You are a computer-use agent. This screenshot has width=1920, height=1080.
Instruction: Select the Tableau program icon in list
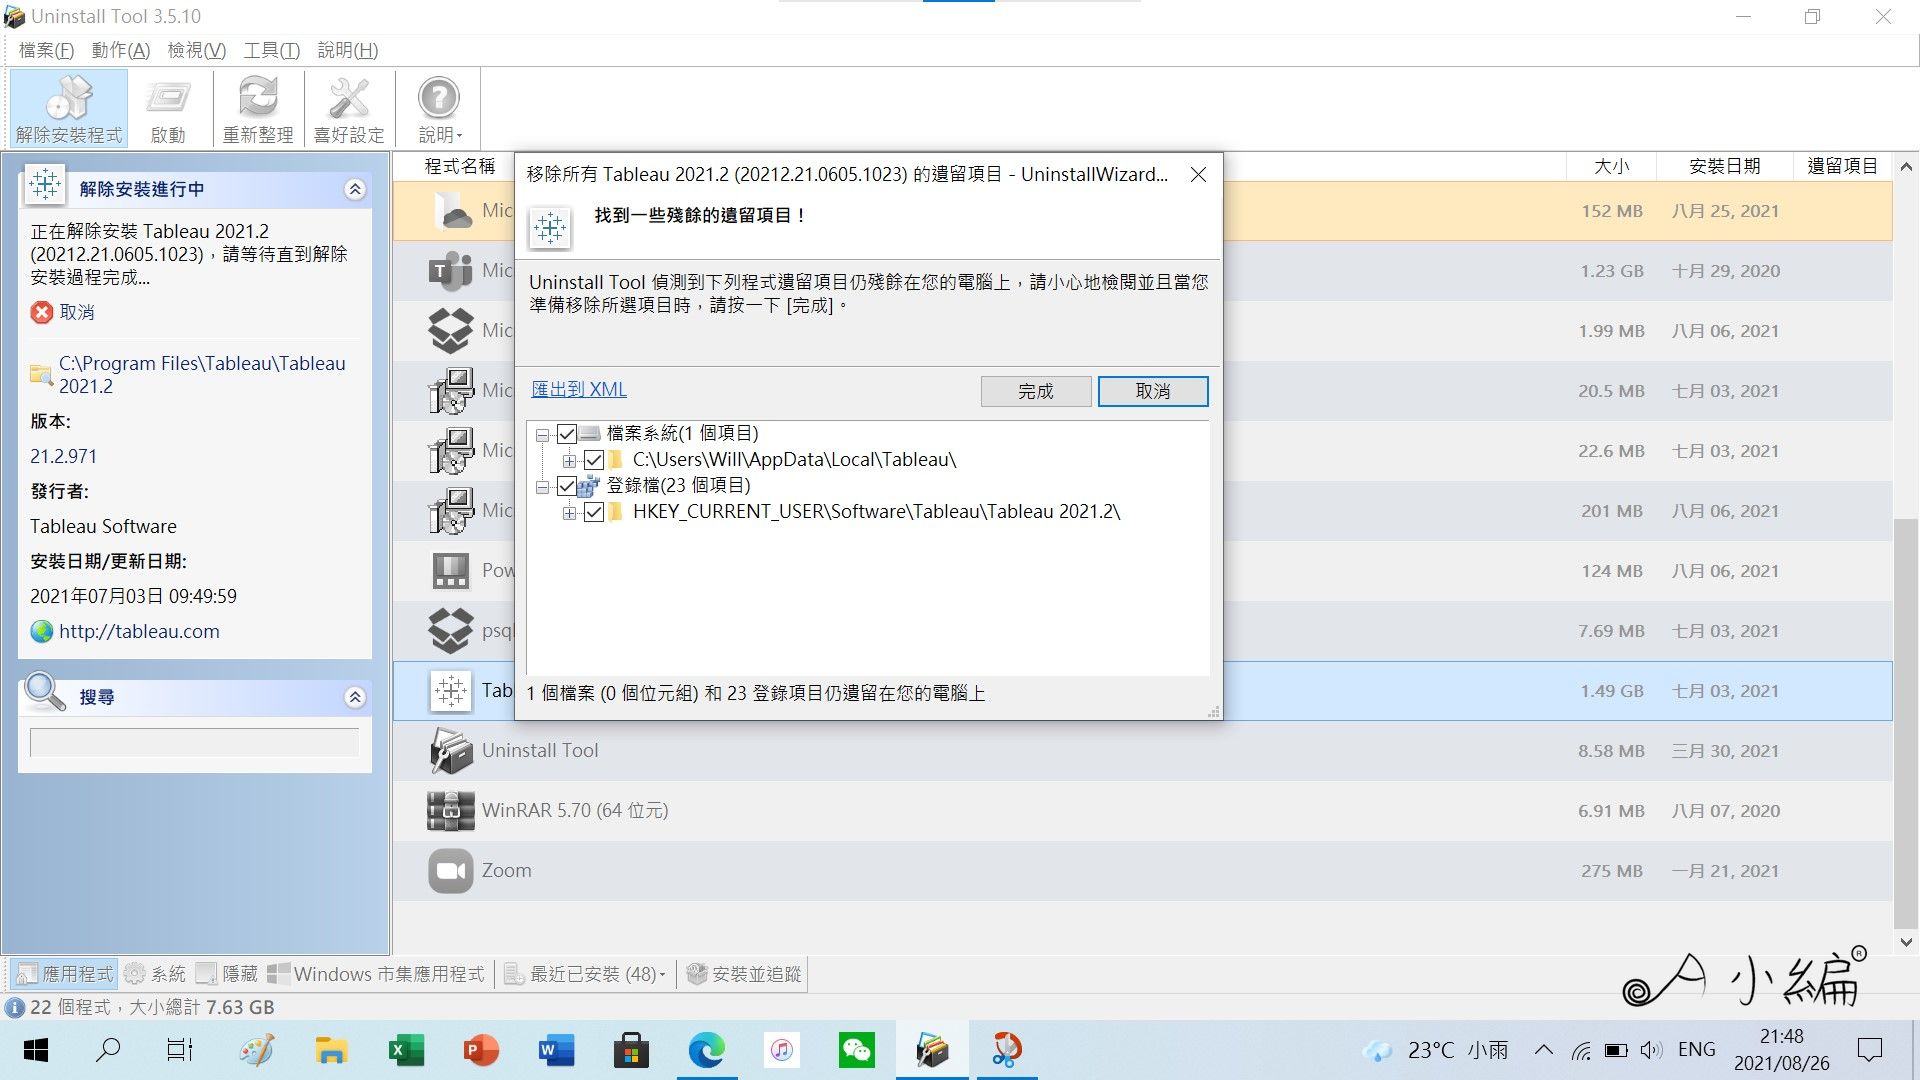click(451, 691)
